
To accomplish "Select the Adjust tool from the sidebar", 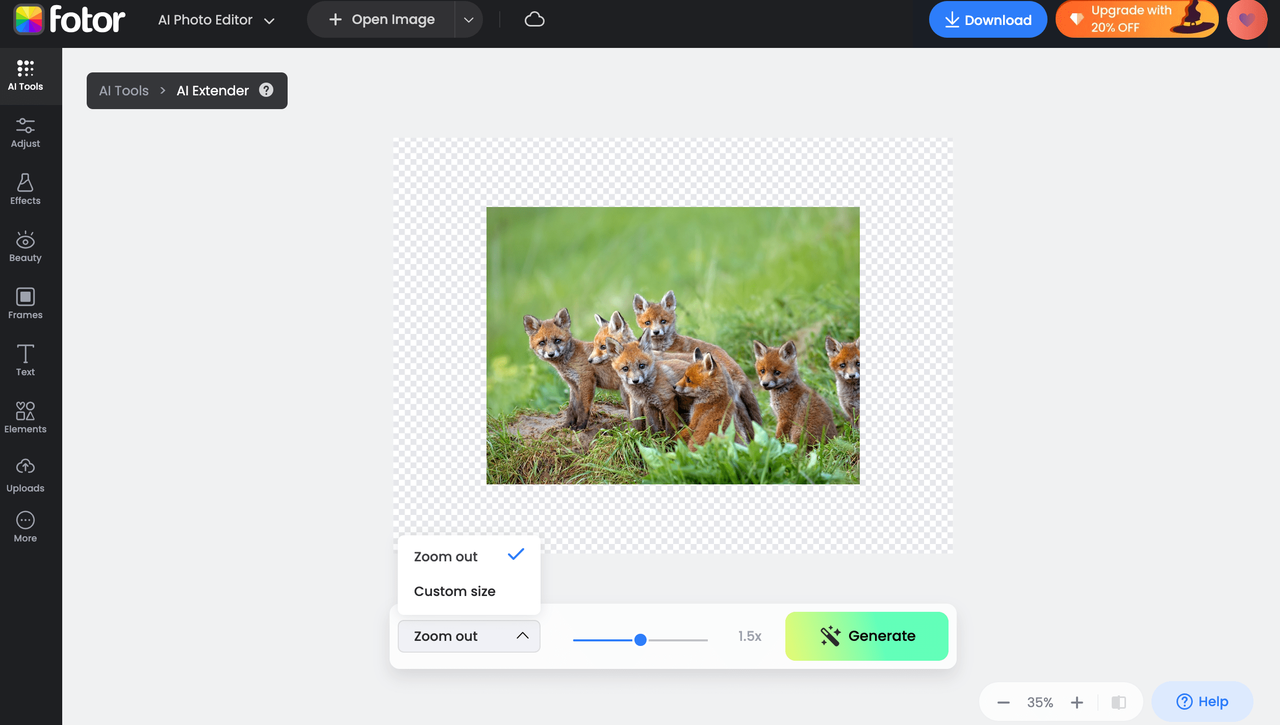I will [x=25, y=131].
